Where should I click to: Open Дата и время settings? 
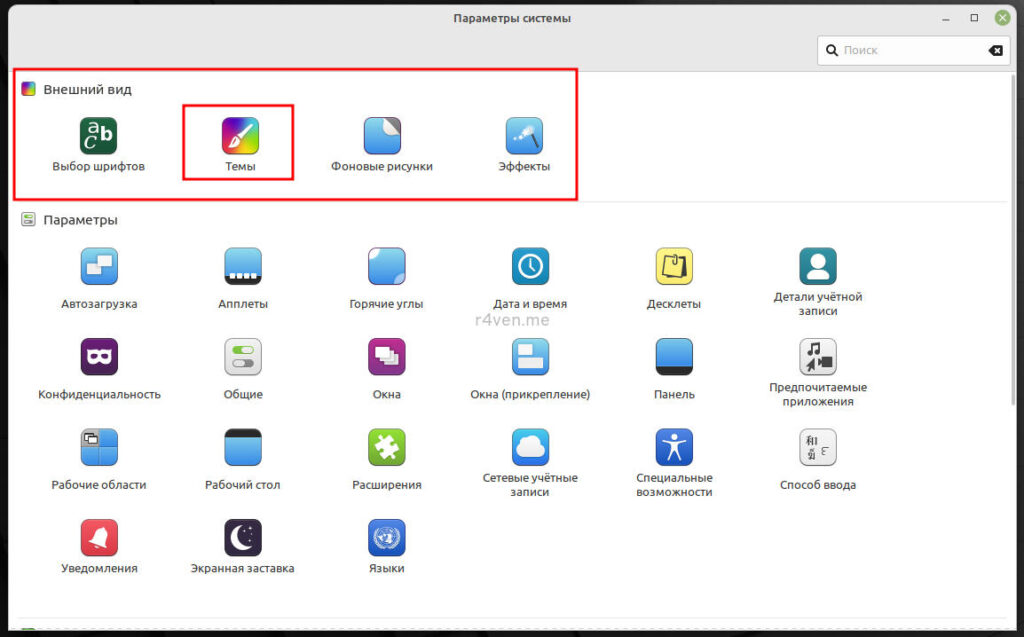pyautogui.click(x=530, y=267)
